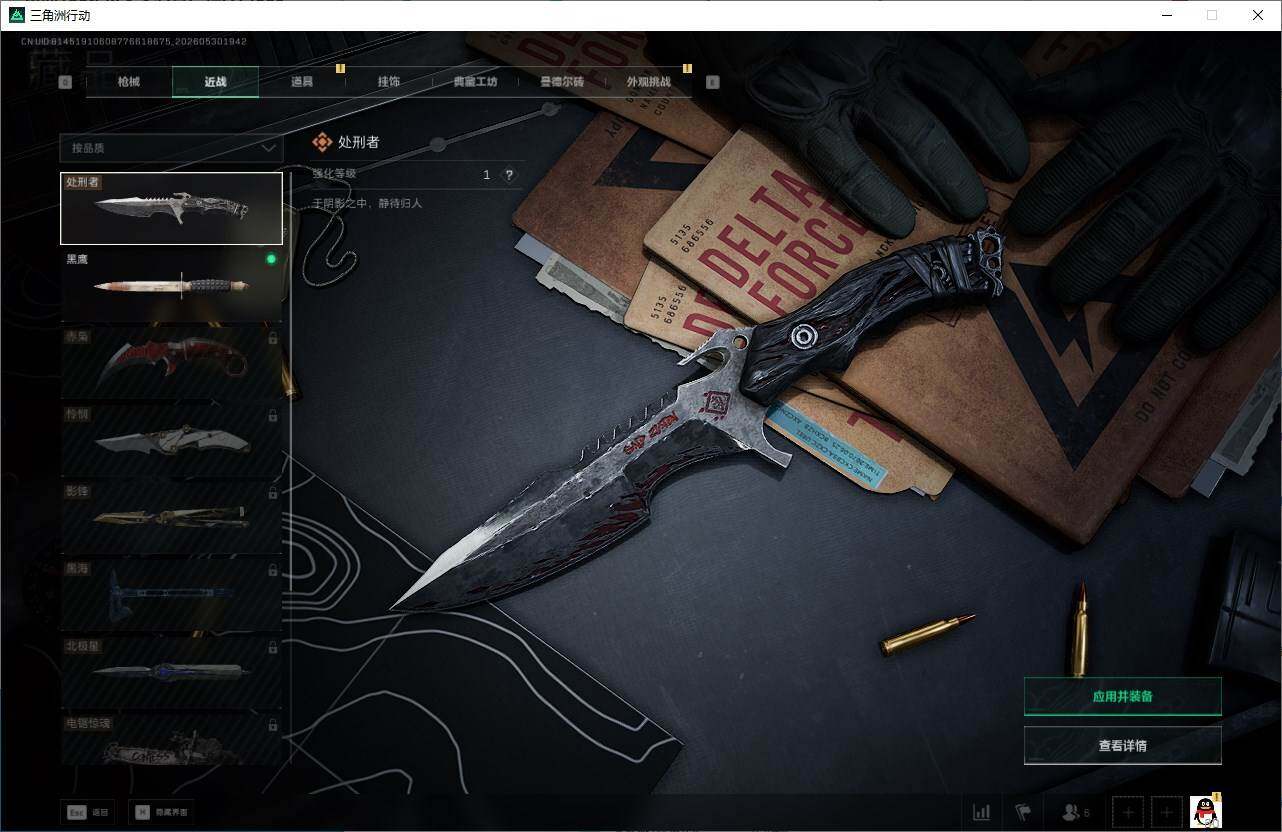The image size is (1282, 832).
Task: Switch to the 枪械 tab
Action: [129, 82]
